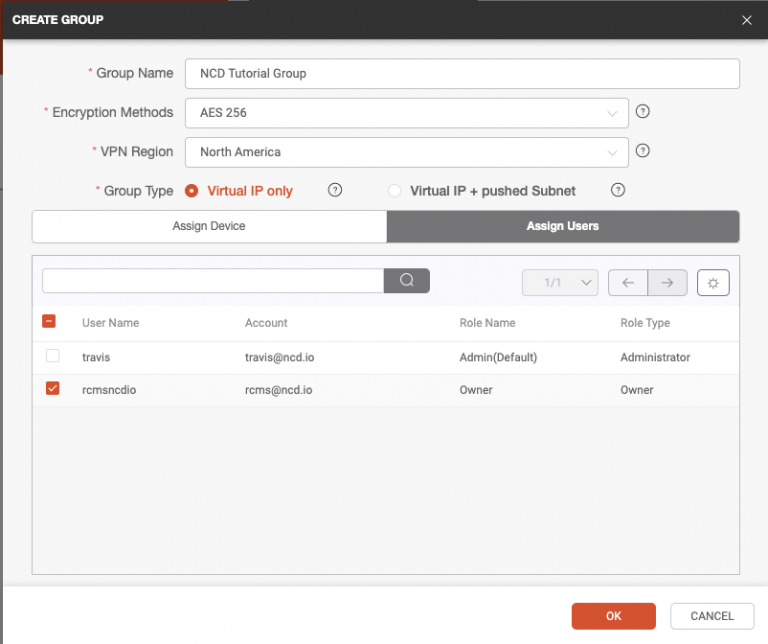Screen dimensions: 768x644
Task: Click the Account column header
Action: coord(266,323)
